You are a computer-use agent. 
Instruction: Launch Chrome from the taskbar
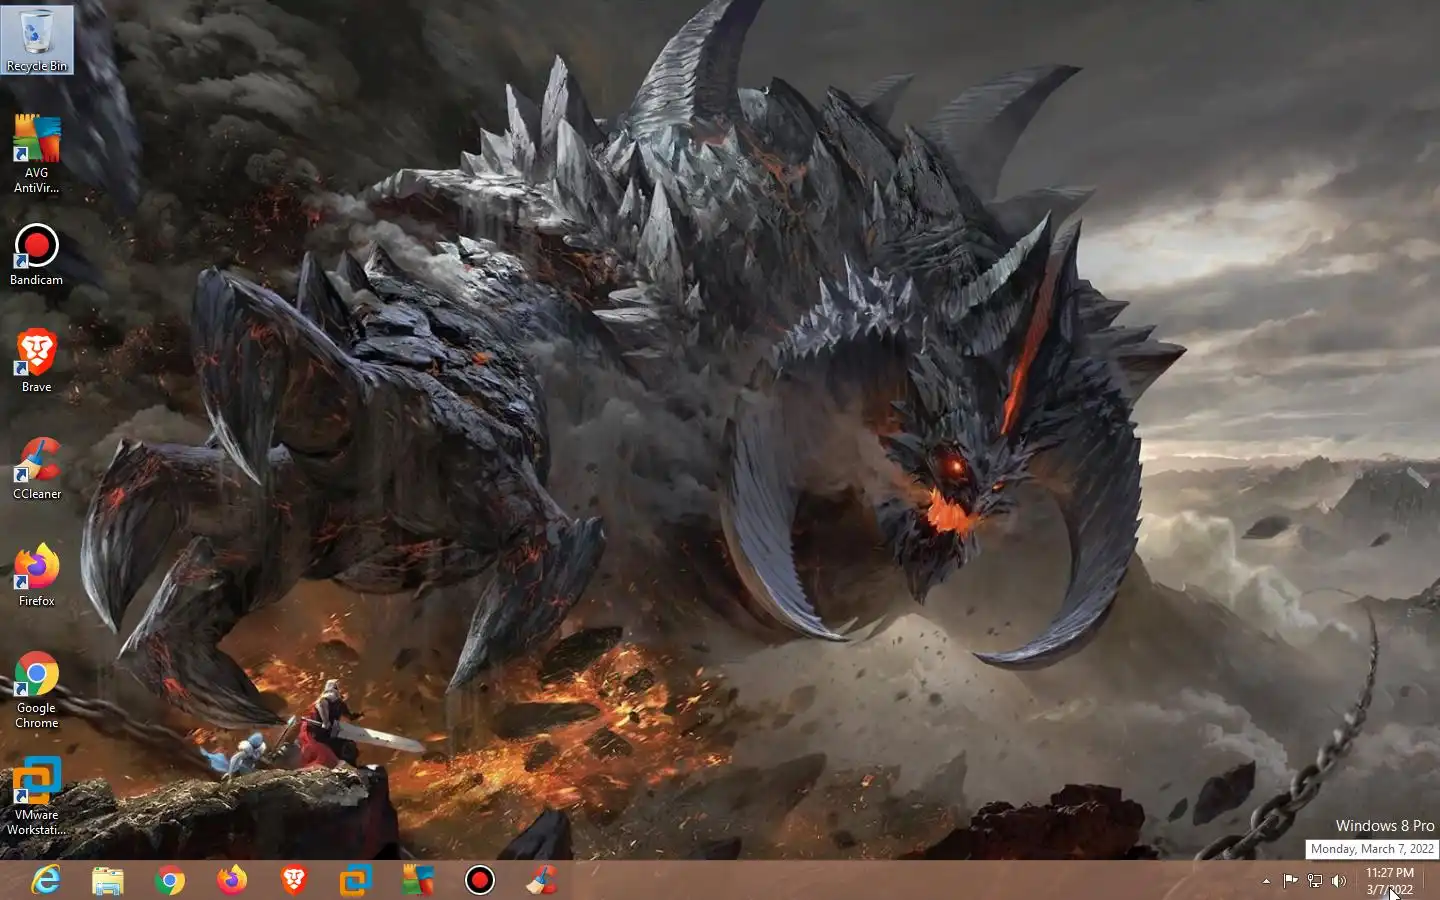[170, 880]
